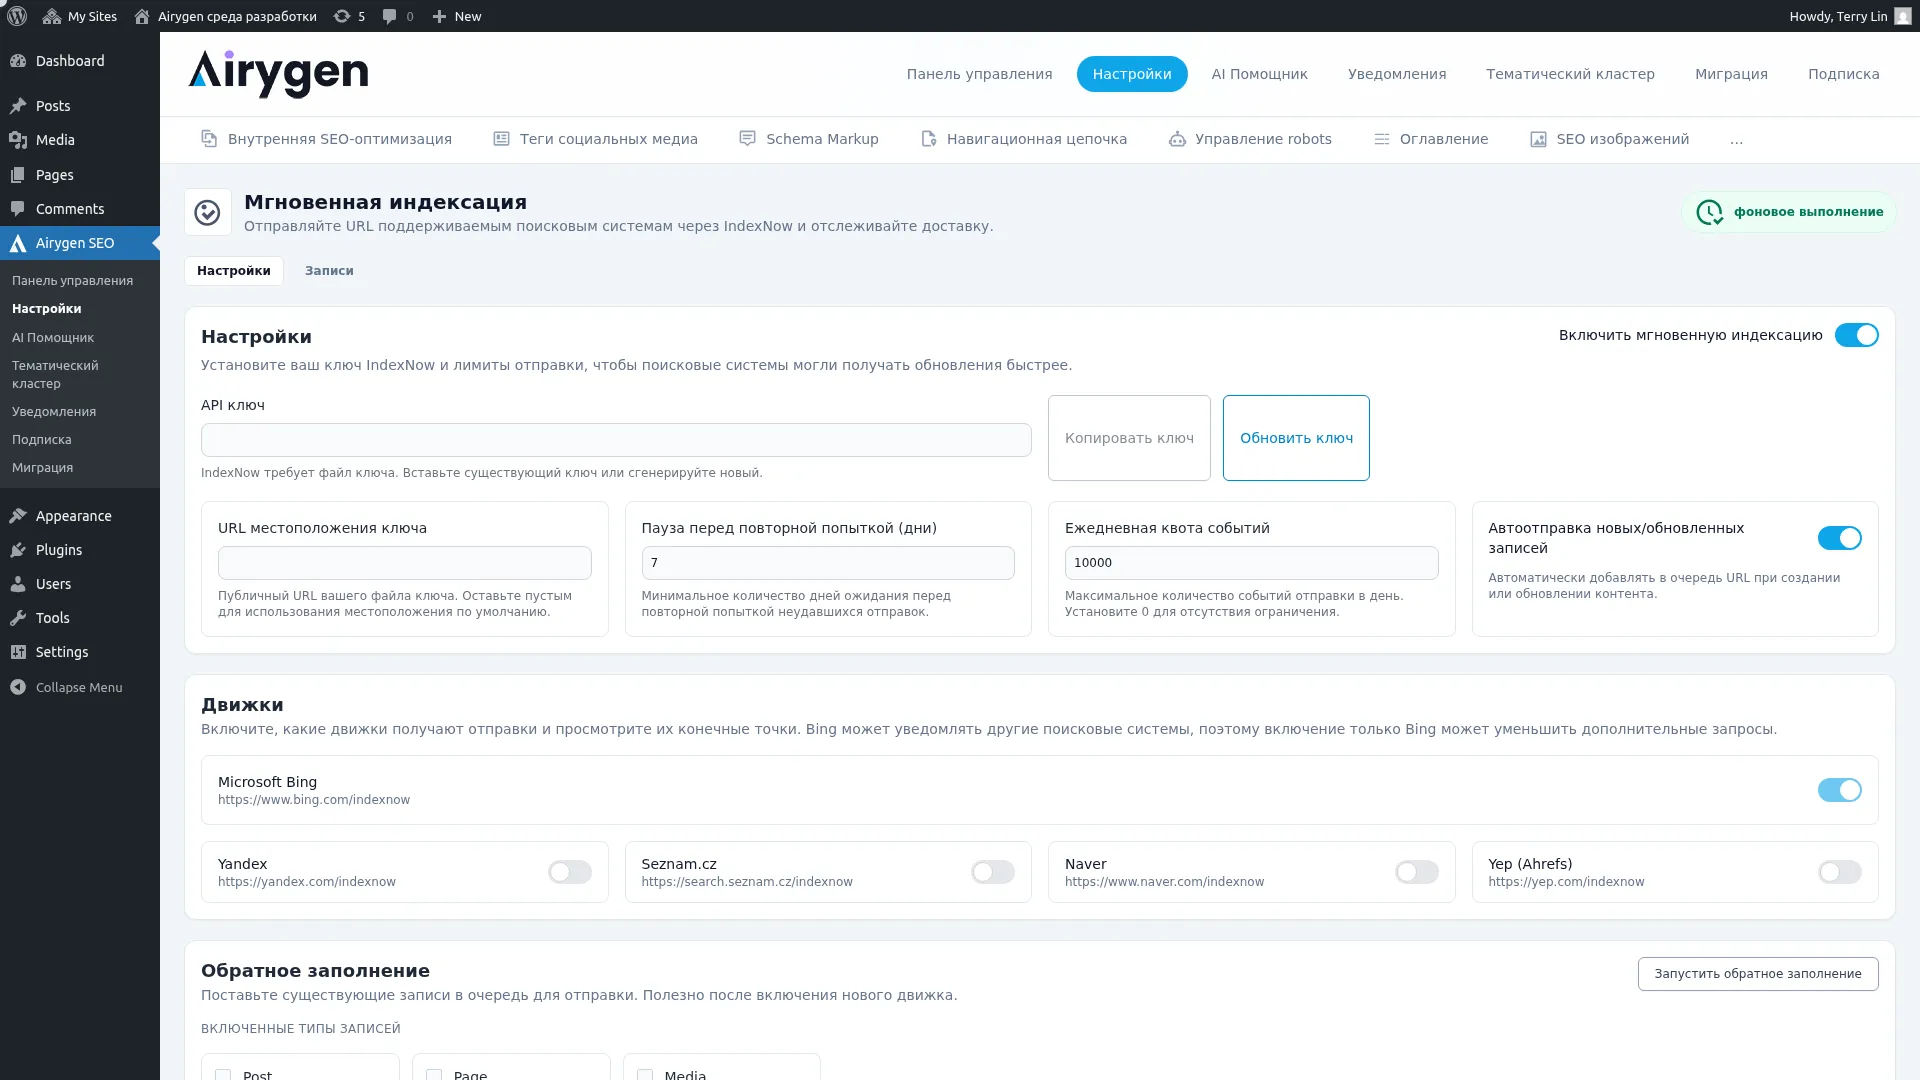Click the Airygen SEO logo icon in sidebar
This screenshot has height=1080, width=1920.
(x=18, y=243)
